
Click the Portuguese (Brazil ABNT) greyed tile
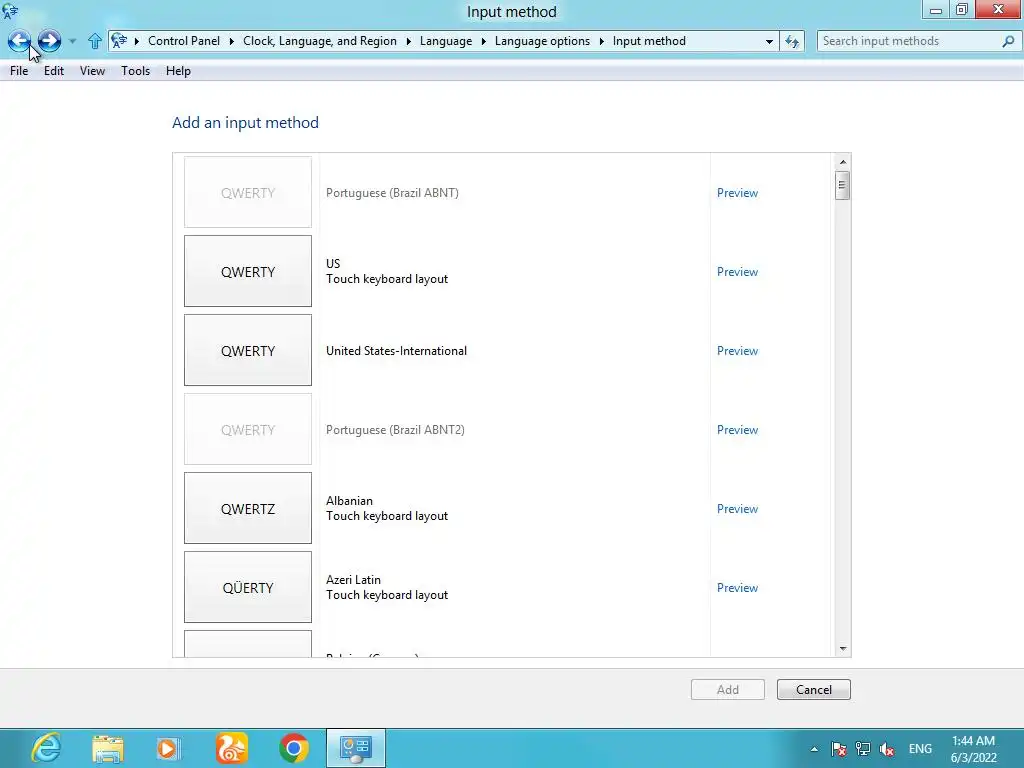point(248,192)
